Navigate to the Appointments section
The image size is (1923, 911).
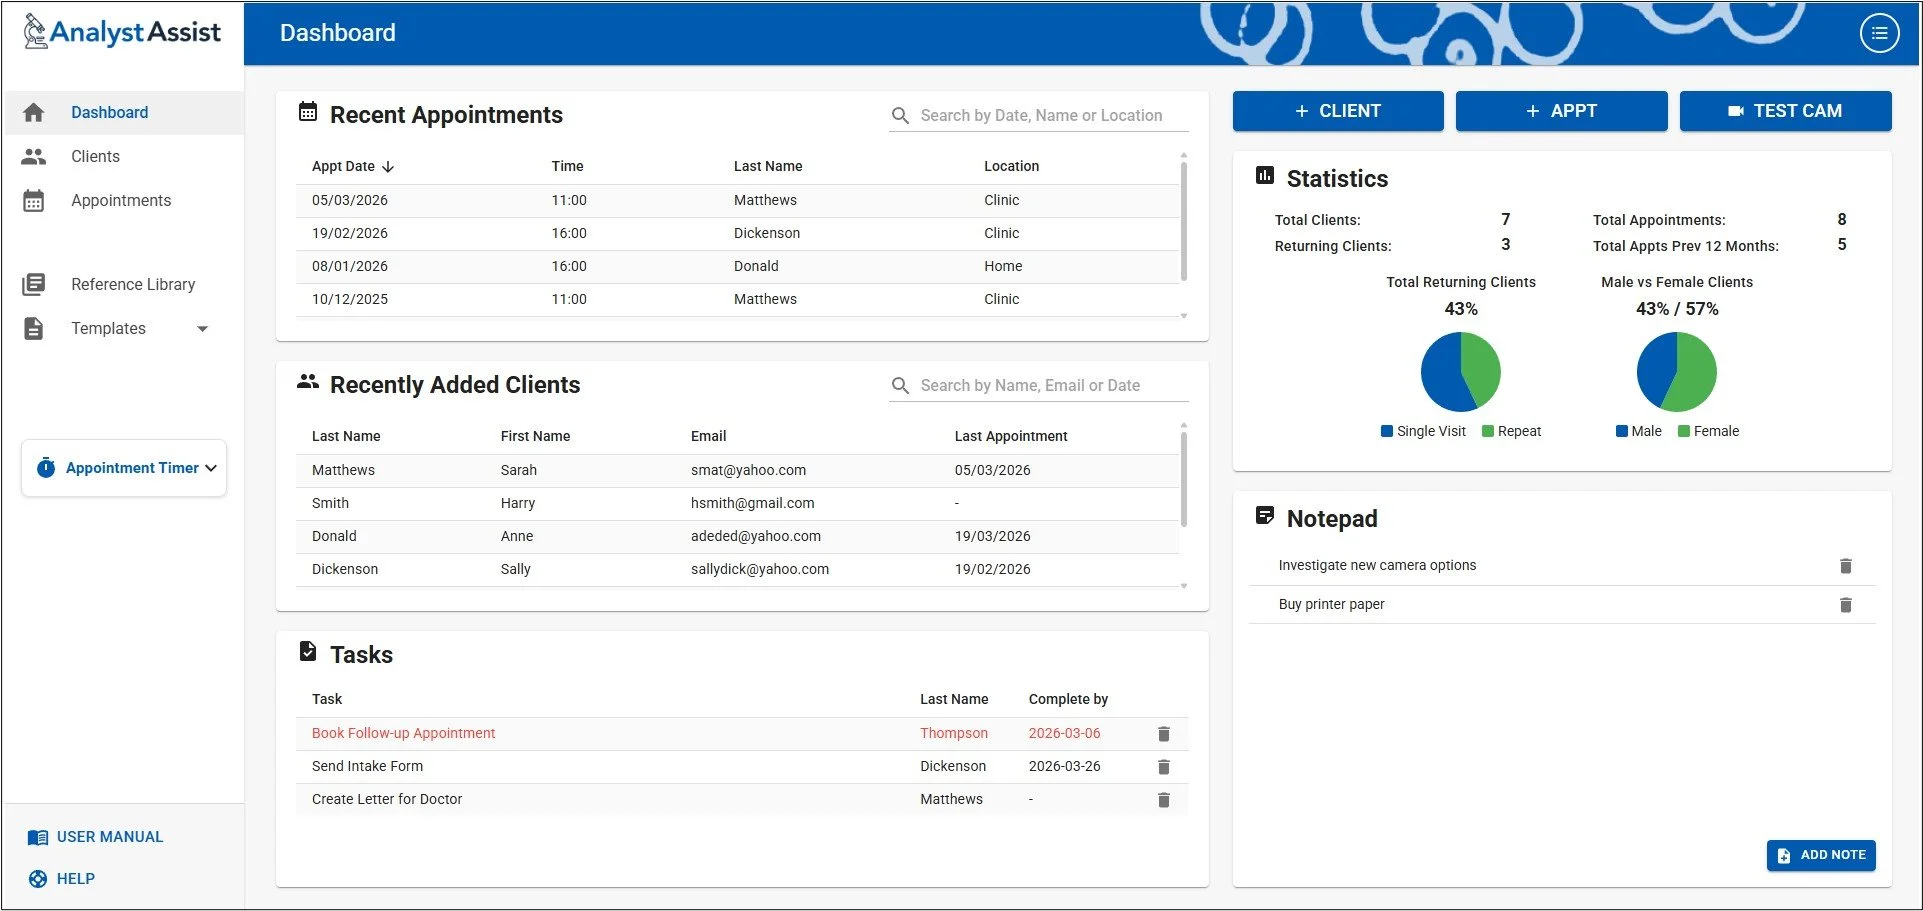click(120, 200)
